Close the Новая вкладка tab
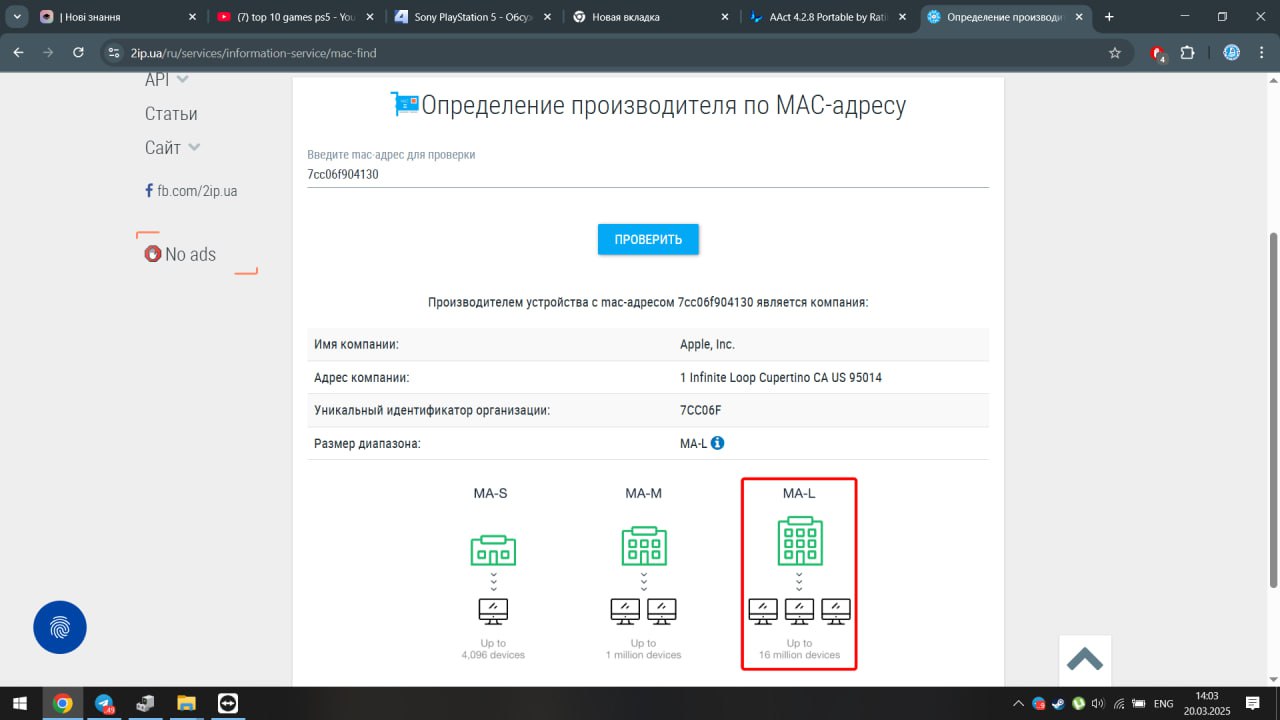The width and height of the screenshot is (1280, 720). [727, 17]
